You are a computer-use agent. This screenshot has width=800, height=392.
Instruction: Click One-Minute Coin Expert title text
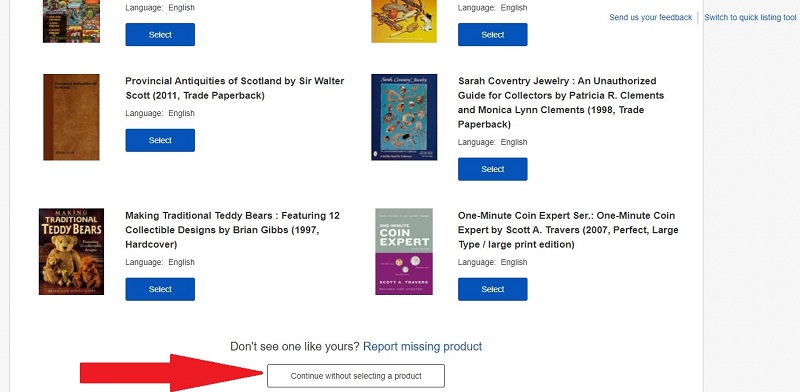pyautogui.click(x=568, y=230)
